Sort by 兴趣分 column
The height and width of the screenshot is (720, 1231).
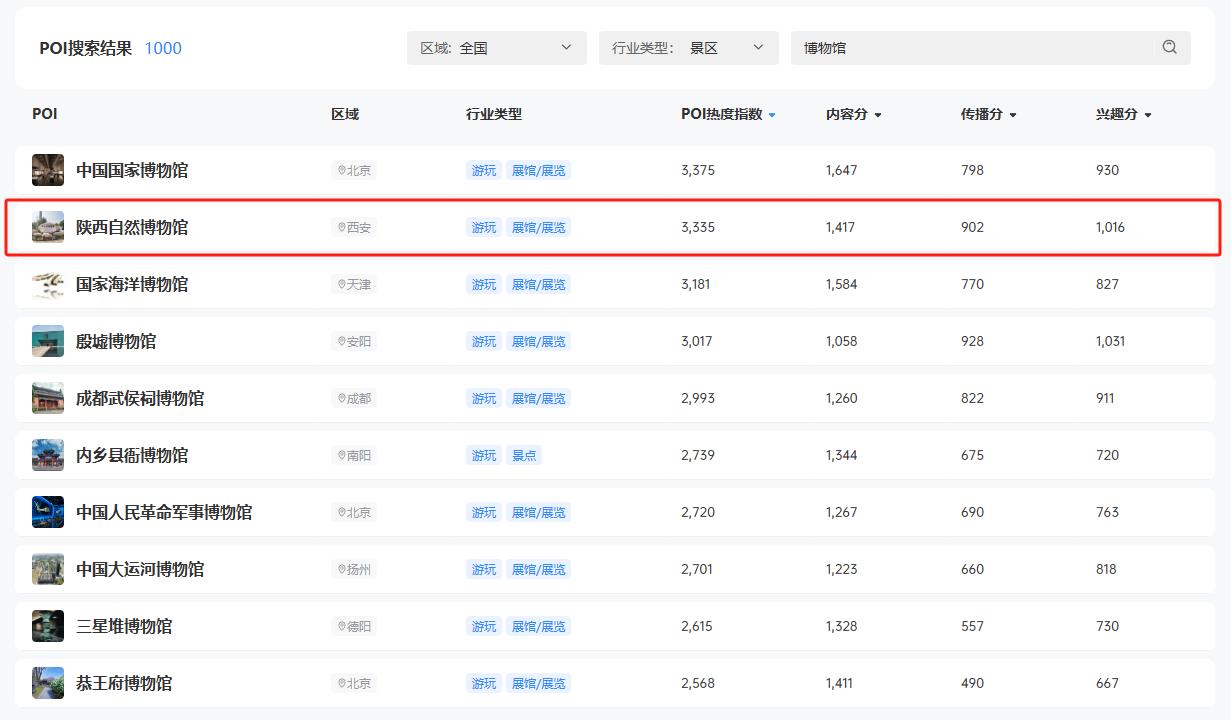tap(1124, 114)
